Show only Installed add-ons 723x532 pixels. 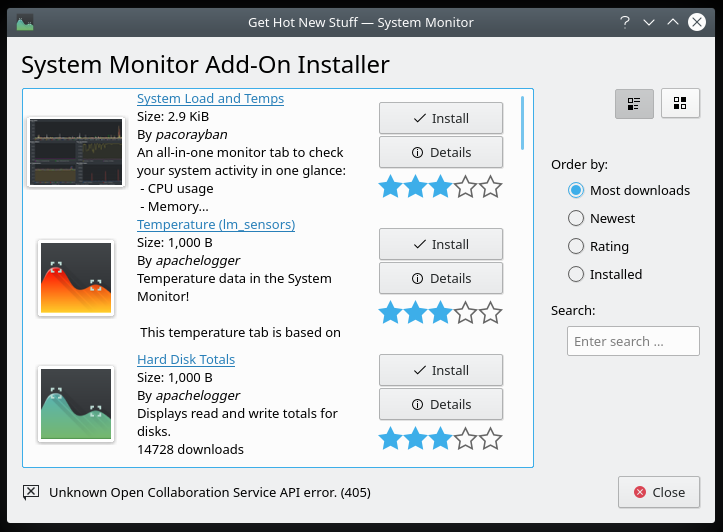pos(576,274)
